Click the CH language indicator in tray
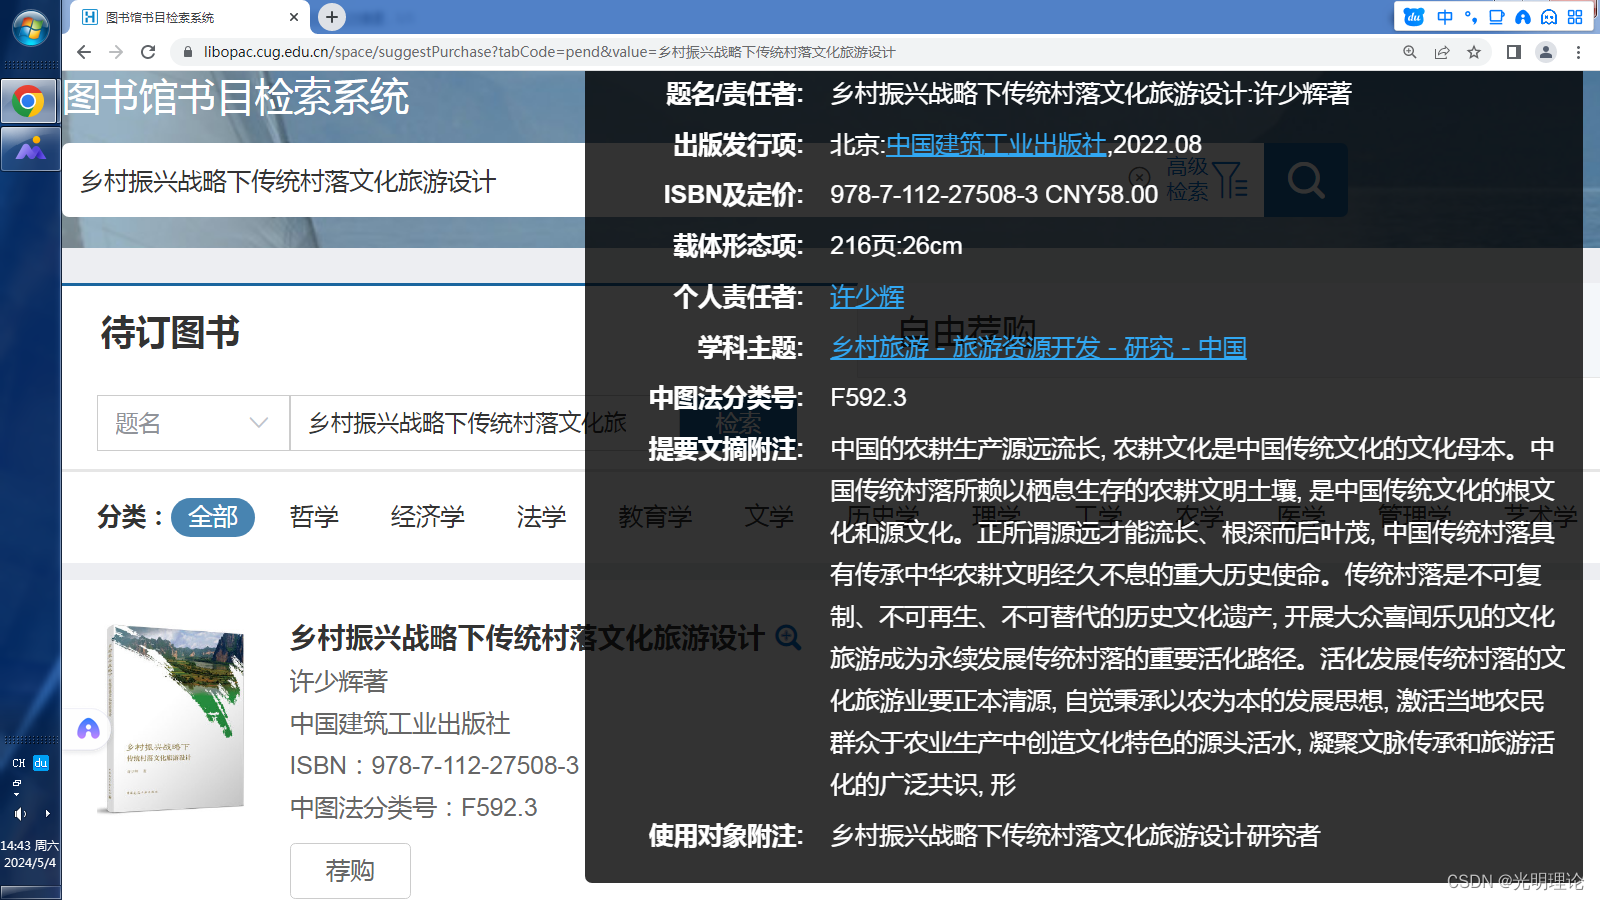This screenshot has width=1600, height=900. [19, 763]
